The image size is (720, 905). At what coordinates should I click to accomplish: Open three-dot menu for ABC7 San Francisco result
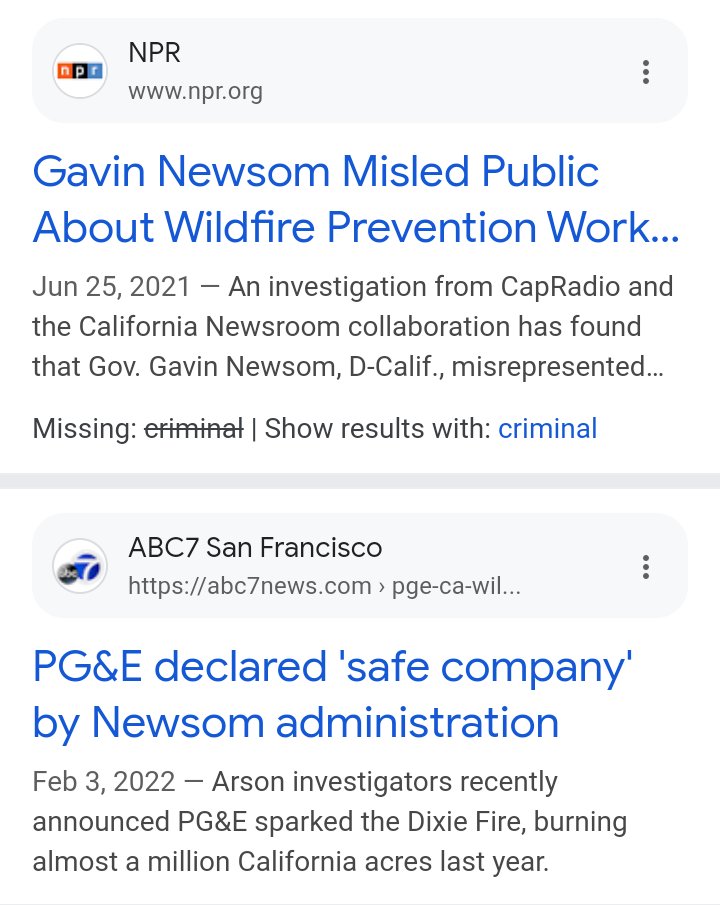[646, 567]
